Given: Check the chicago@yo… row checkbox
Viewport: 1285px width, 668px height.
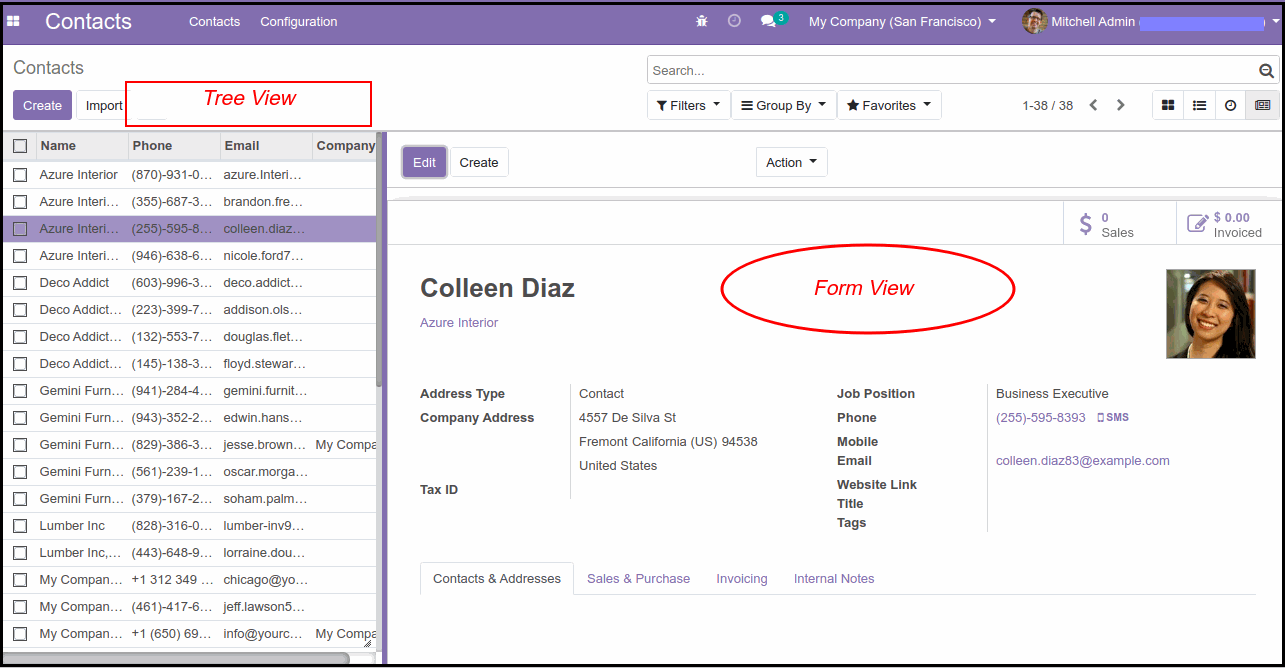Looking at the screenshot, I should point(20,580).
